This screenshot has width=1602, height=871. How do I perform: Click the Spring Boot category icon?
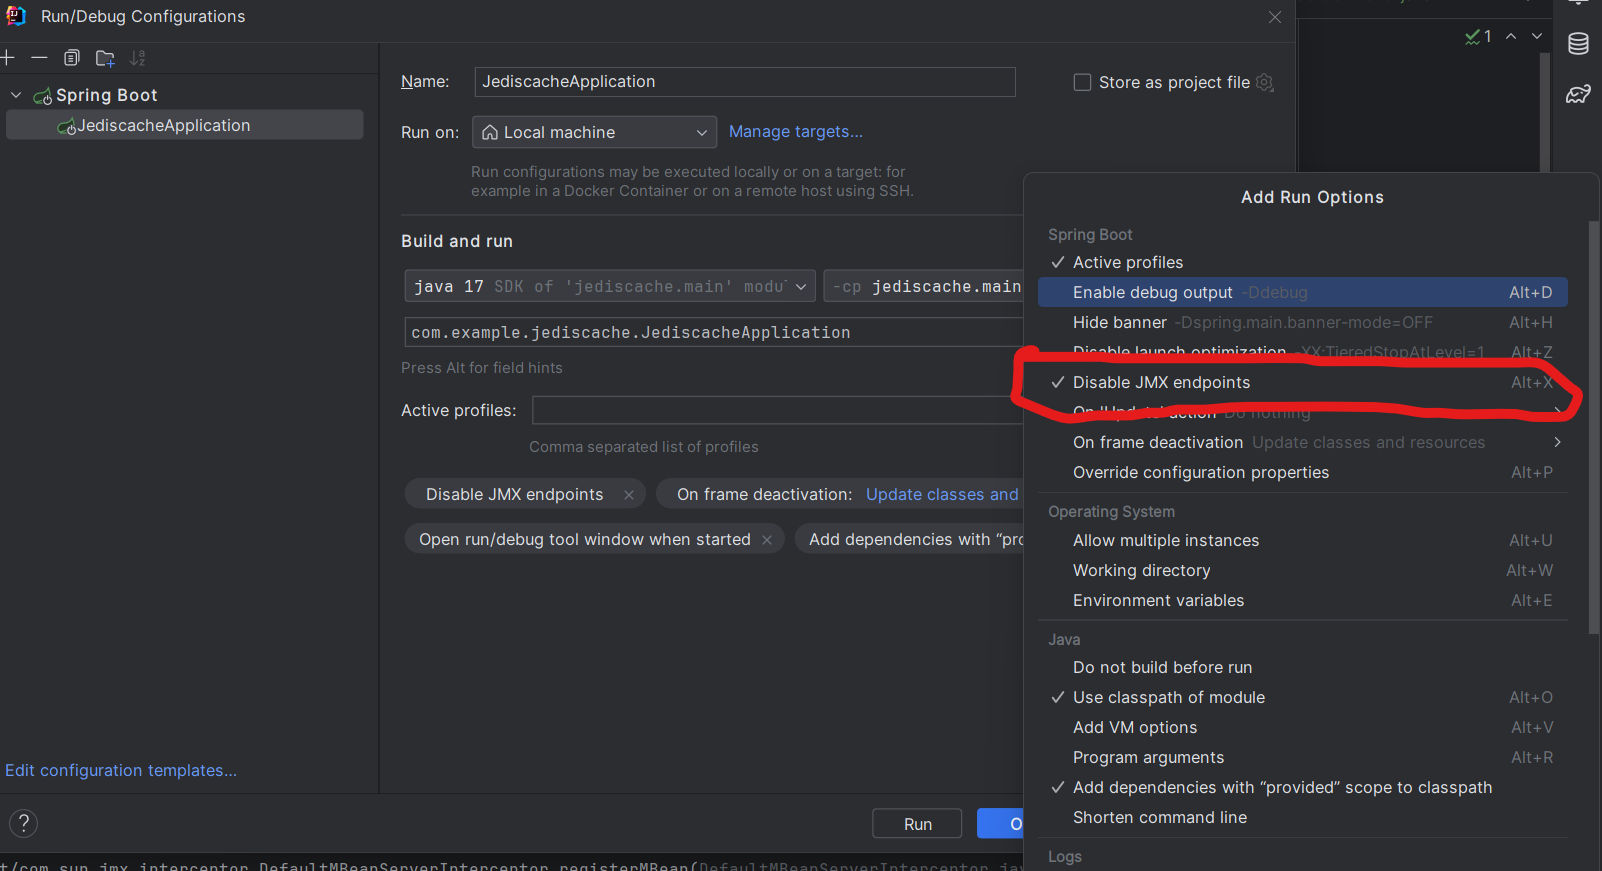pyautogui.click(x=43, y=96)
